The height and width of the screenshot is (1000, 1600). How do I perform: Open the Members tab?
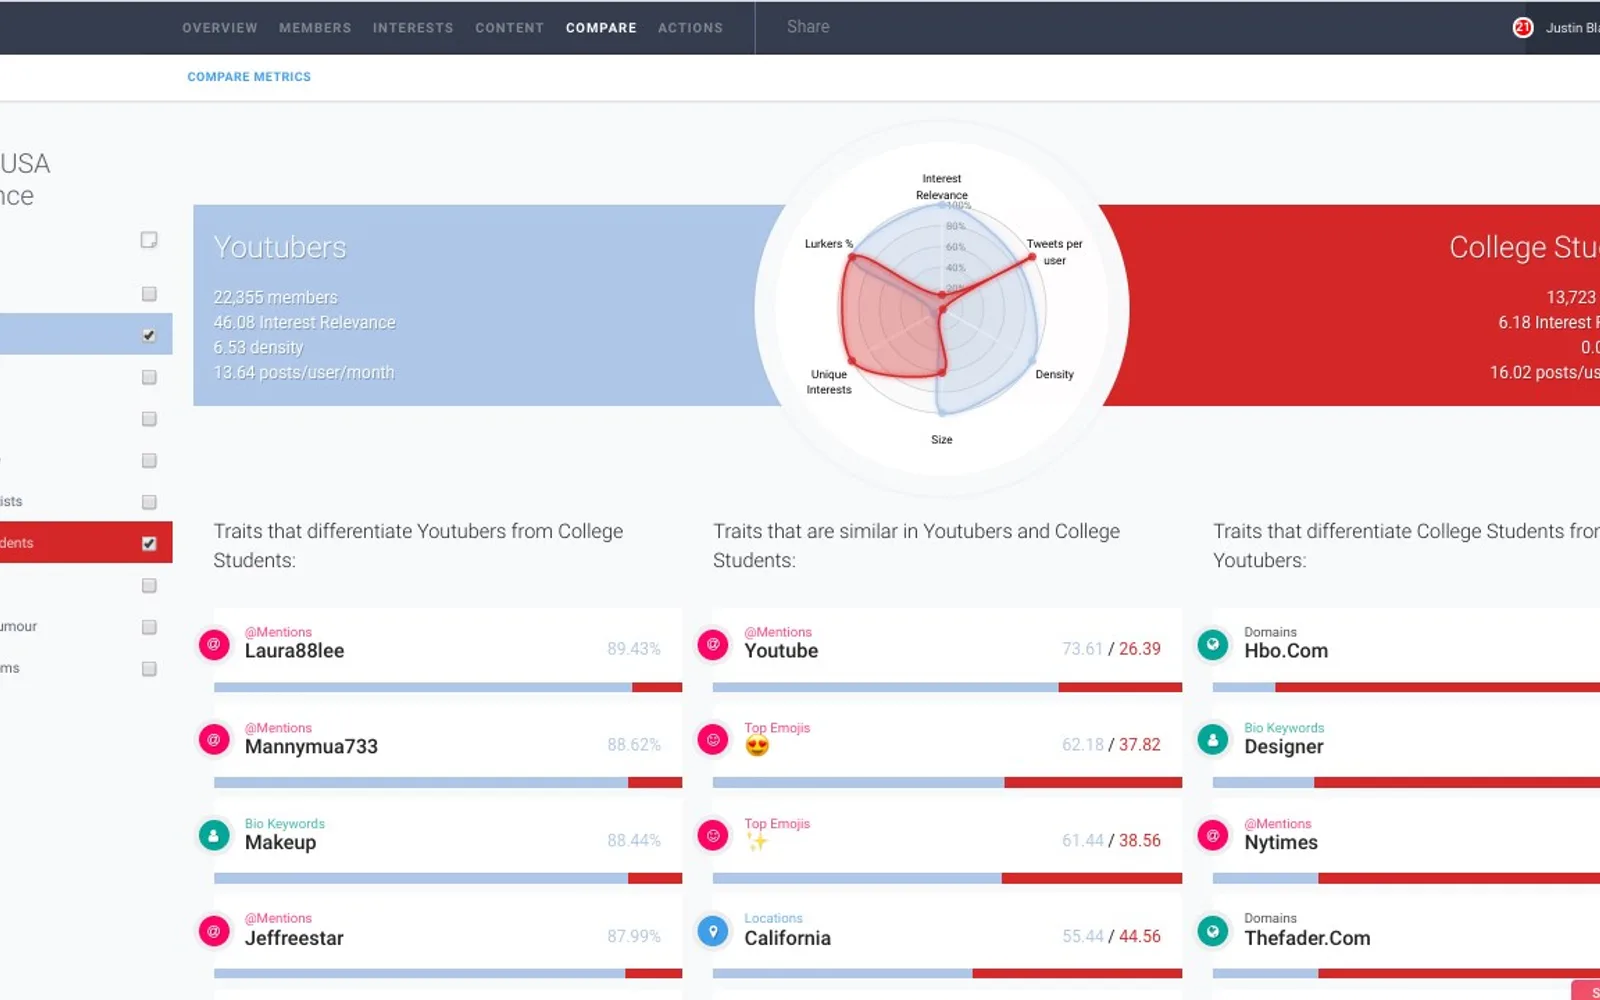coord(315,28)
